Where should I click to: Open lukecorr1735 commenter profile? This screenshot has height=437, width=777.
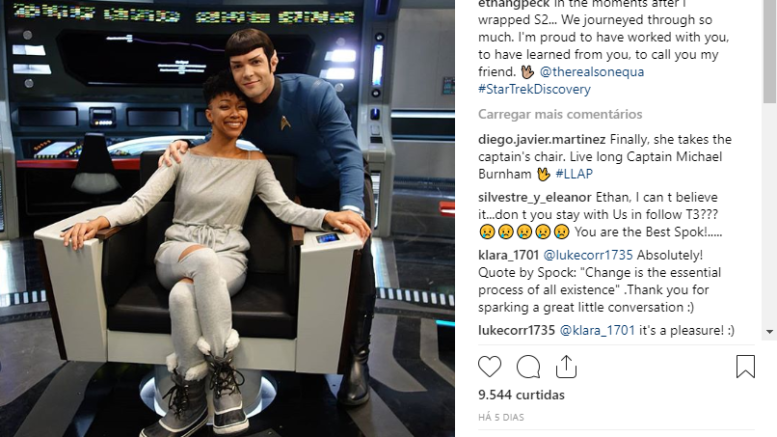pos(516,330)
